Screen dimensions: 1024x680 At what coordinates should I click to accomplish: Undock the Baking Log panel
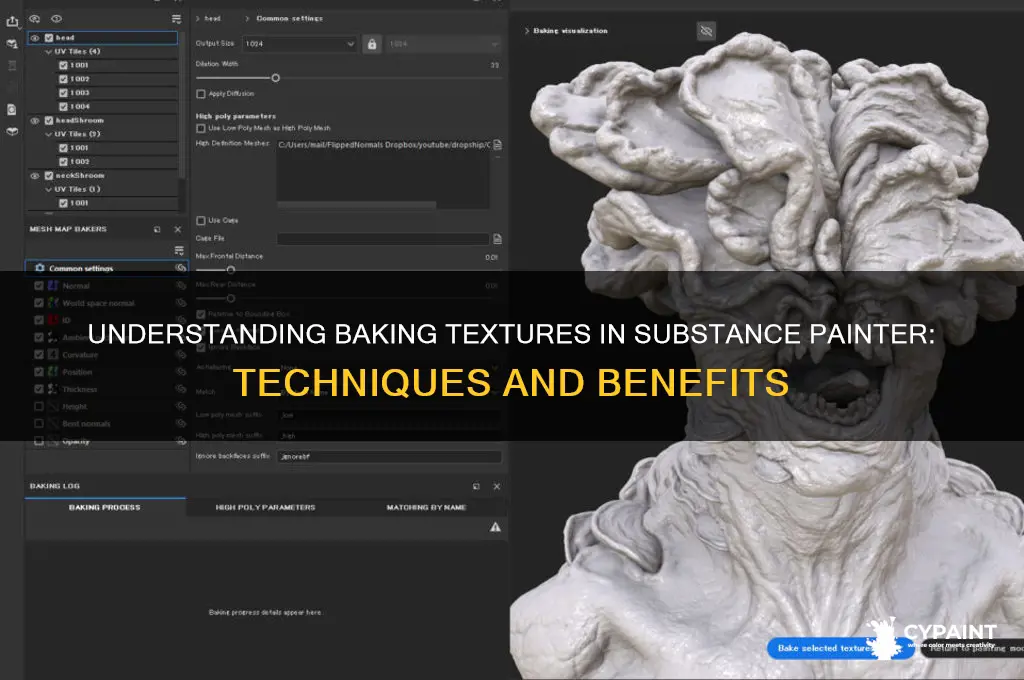(x=476, y=487)
